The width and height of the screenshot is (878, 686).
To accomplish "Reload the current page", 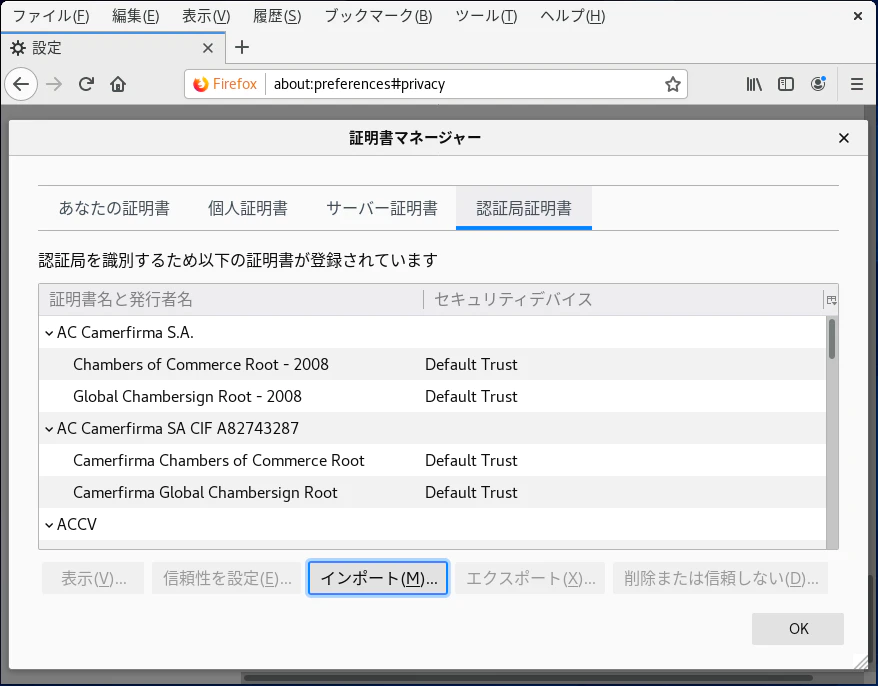I will pos(87,84).
